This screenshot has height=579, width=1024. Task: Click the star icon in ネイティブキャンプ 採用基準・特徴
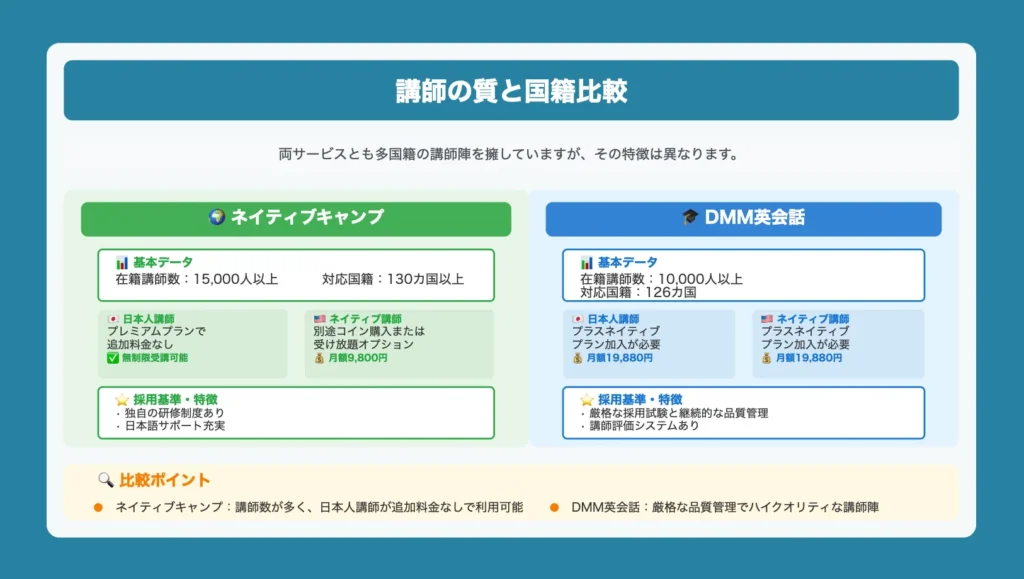tap(122, 399)
